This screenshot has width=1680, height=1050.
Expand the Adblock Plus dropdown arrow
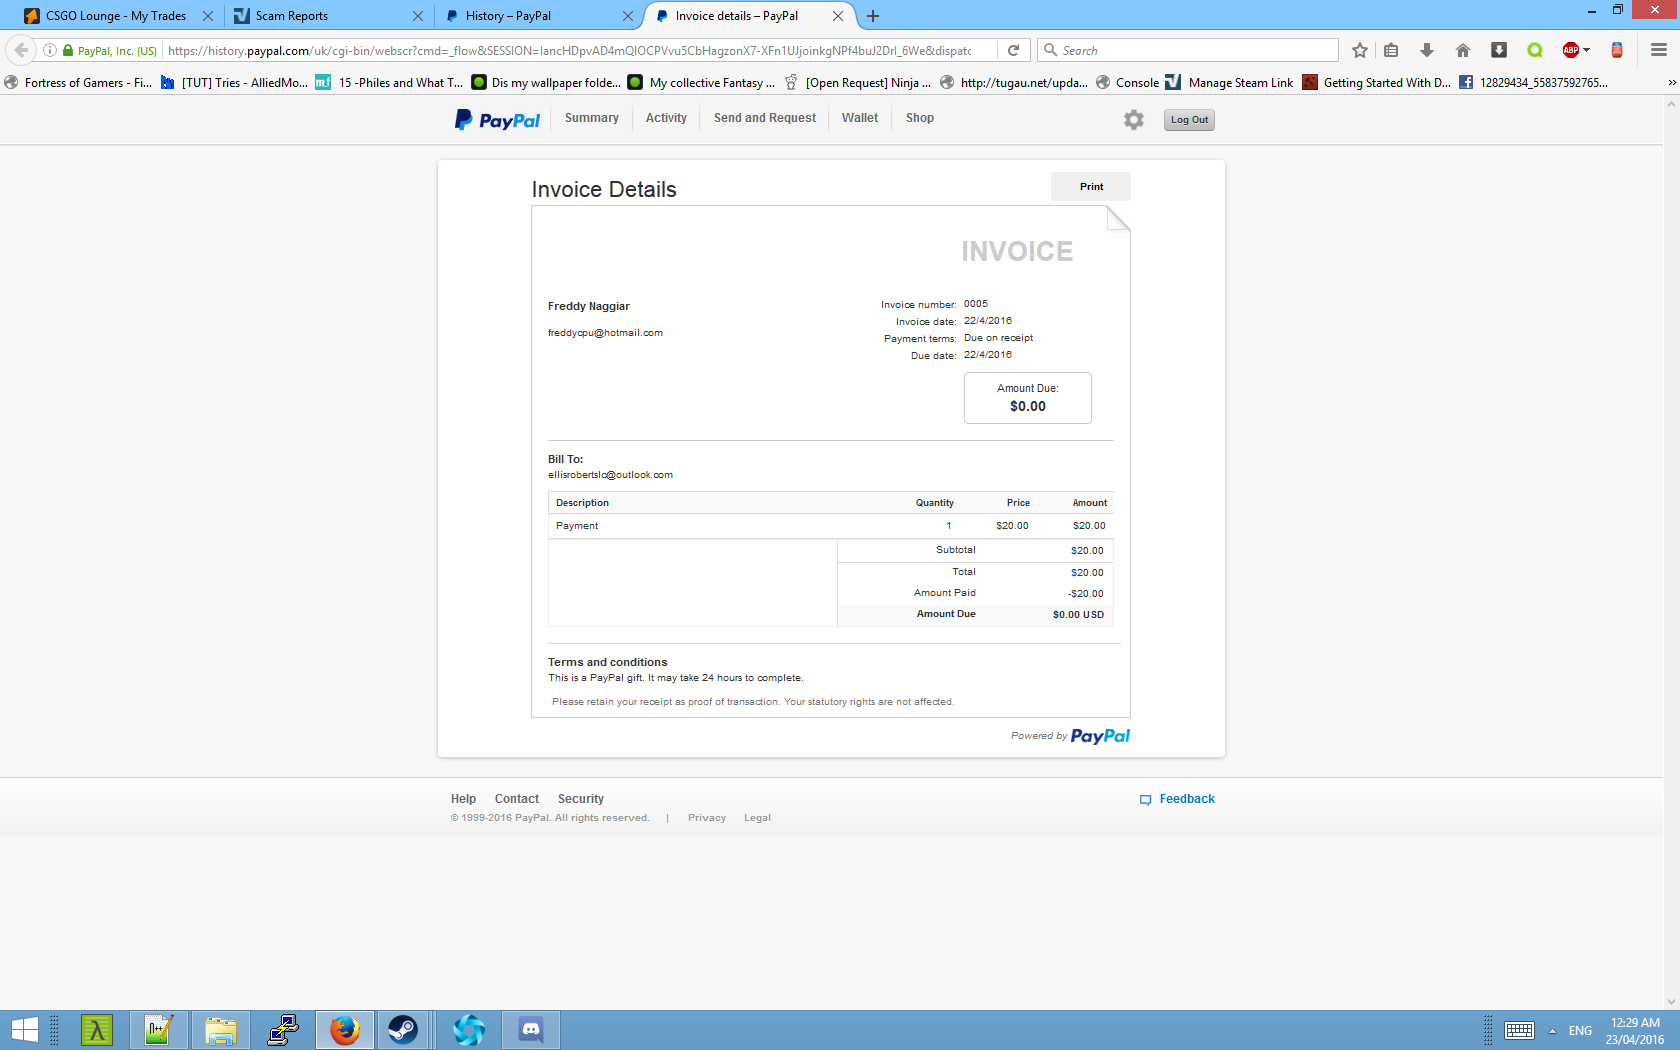(x=1587, y=51)
